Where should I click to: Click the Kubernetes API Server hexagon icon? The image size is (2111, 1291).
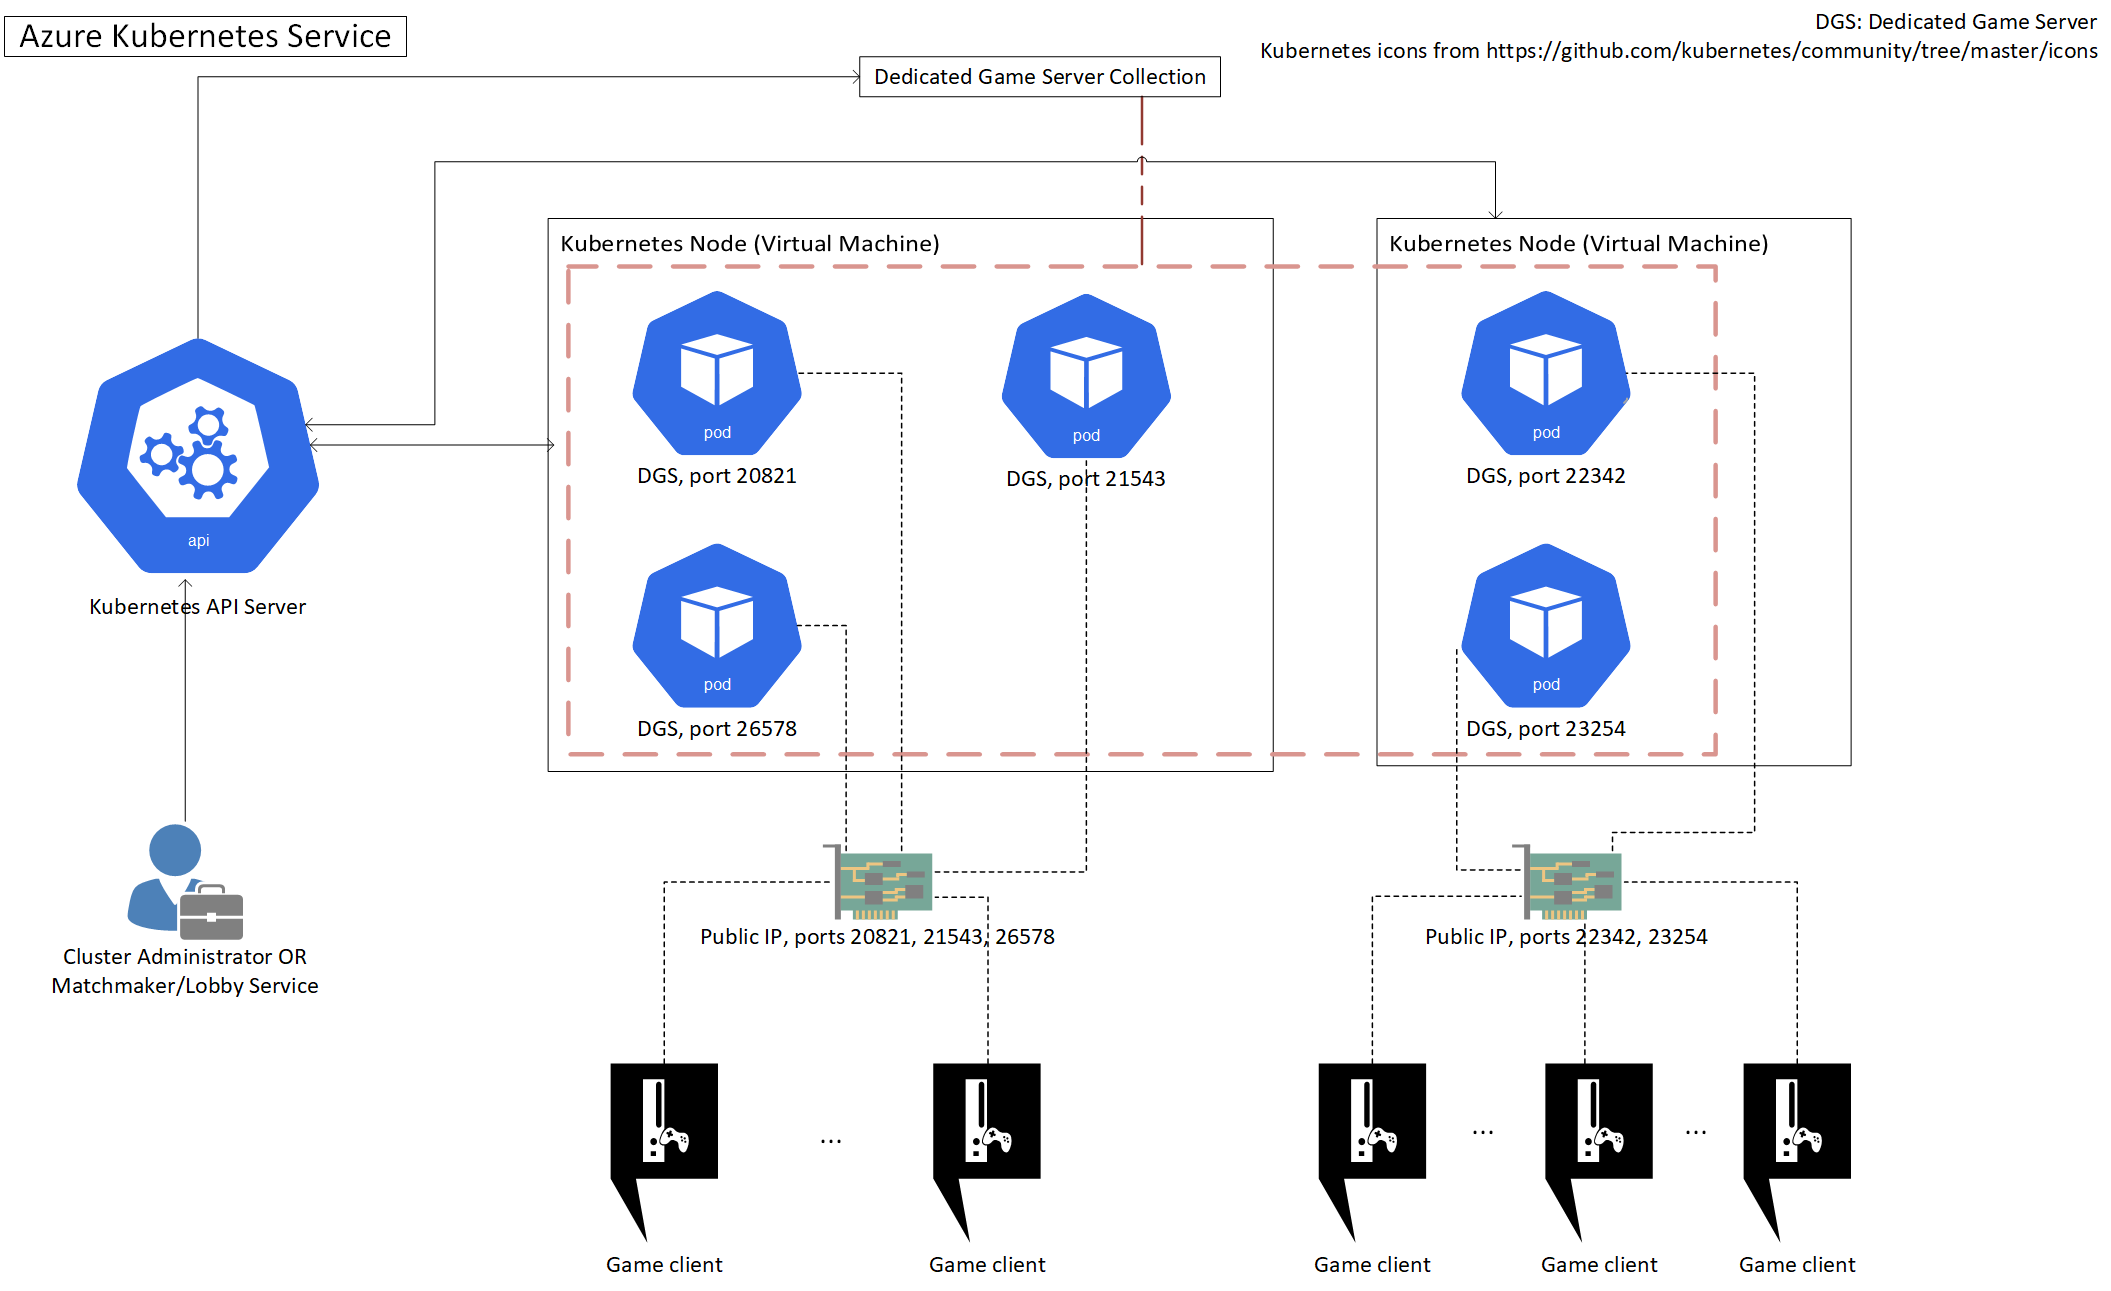point(198,456)
